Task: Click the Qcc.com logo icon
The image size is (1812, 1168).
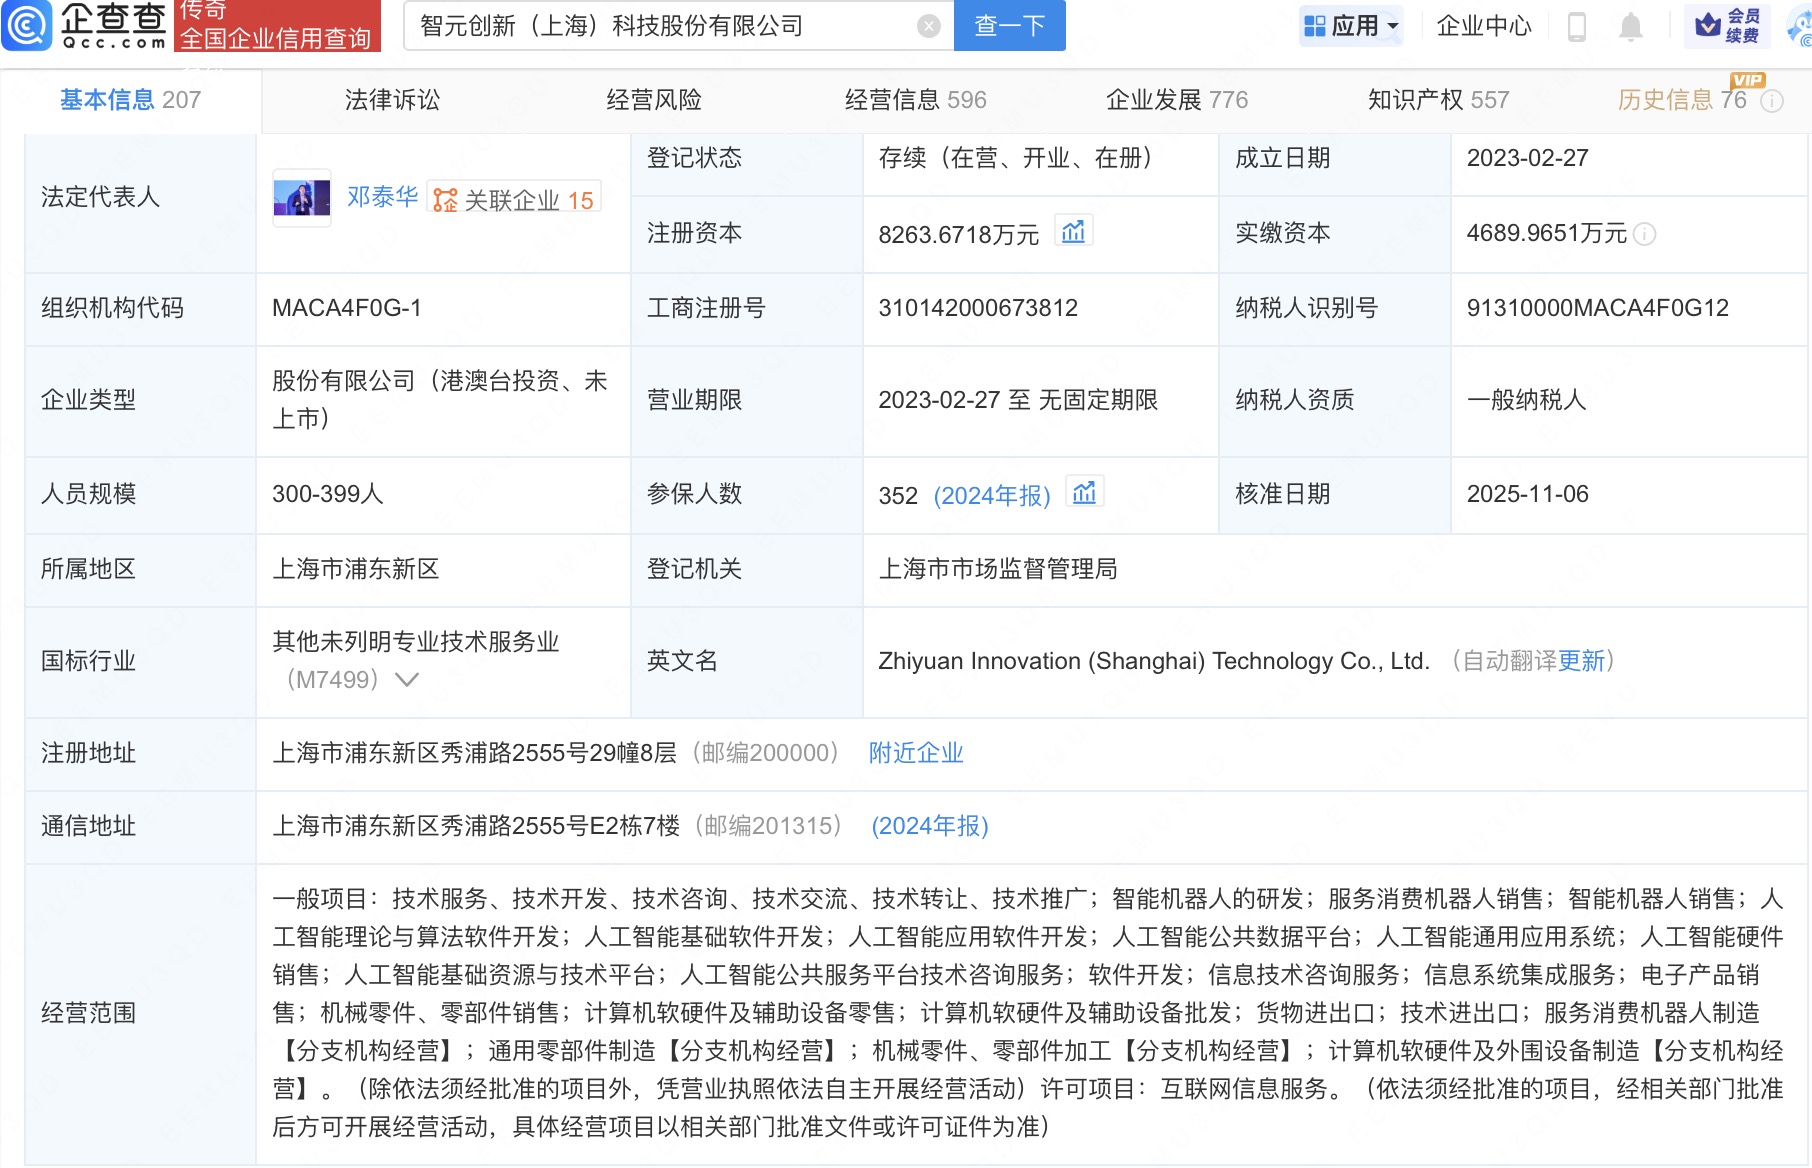Action: (x=27, y=25)
